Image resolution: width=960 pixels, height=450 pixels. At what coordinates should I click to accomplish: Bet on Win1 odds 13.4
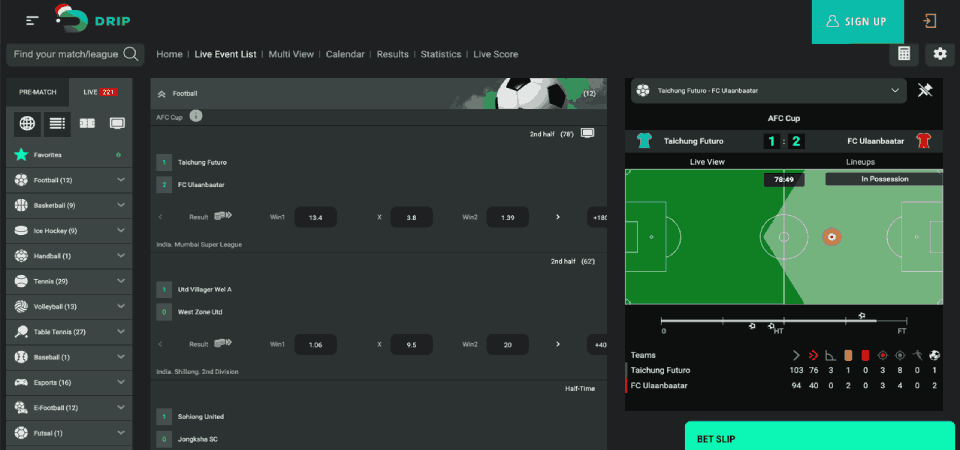316,217
